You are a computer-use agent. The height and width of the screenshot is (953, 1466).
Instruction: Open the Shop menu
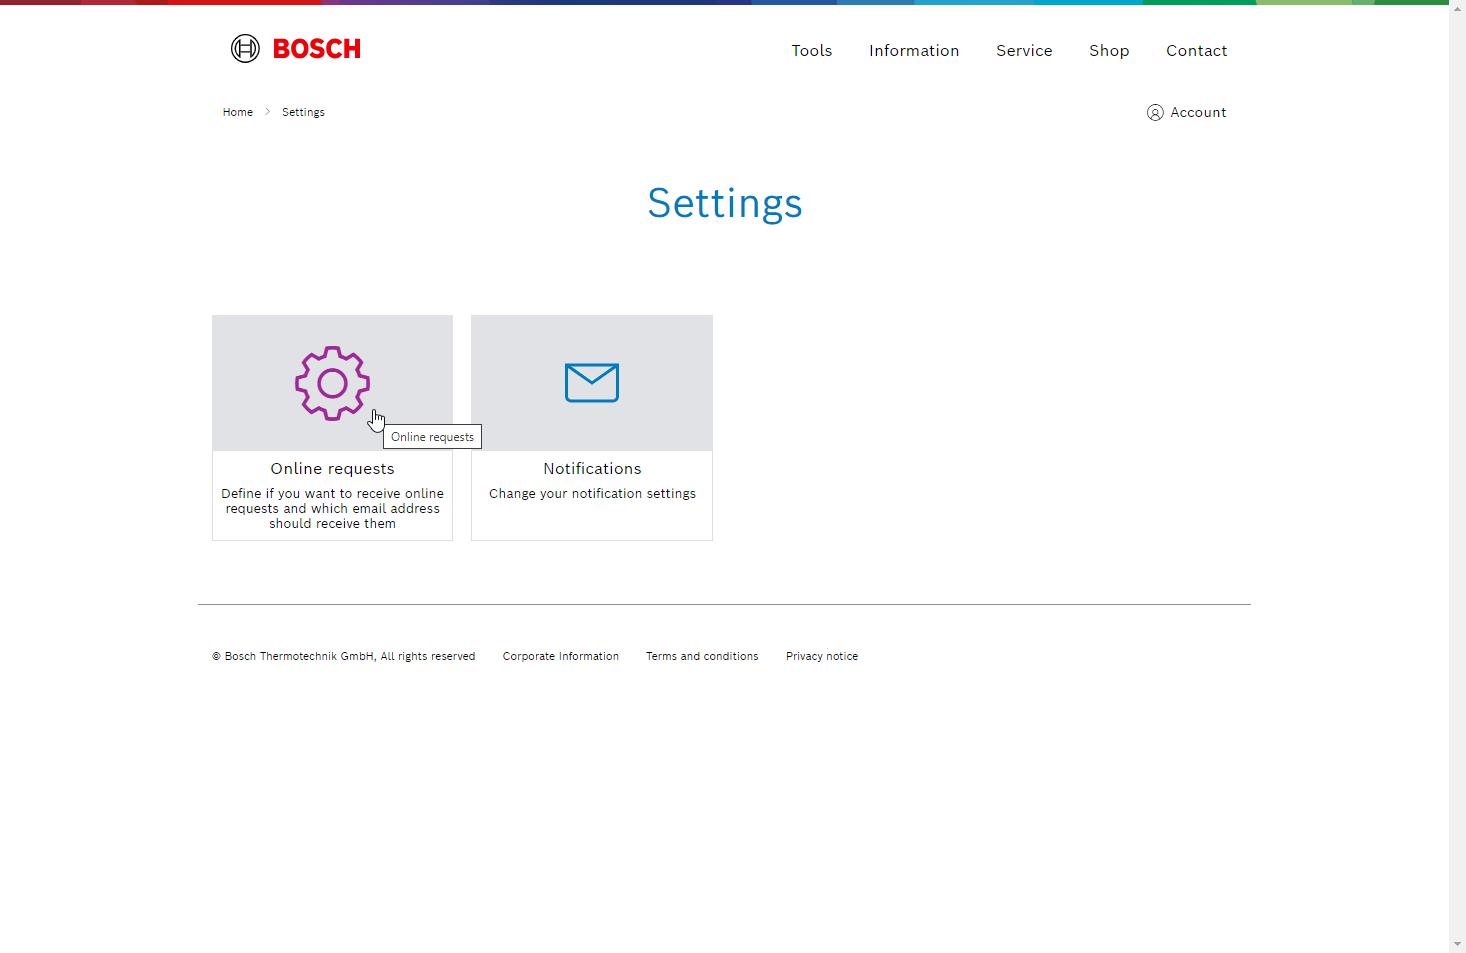1109,50
